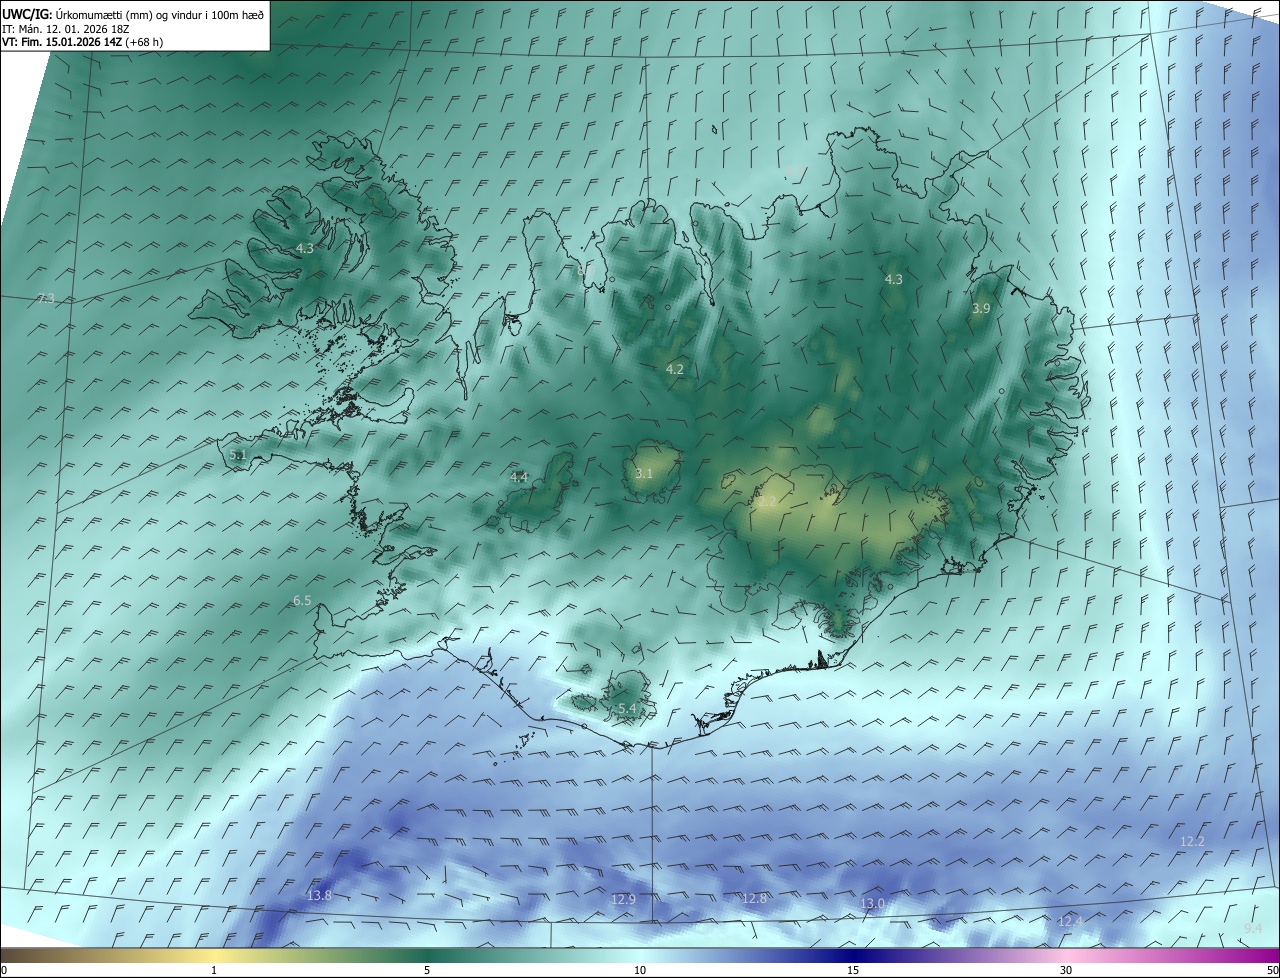Click the 3.1 value label
Screen dimensions: 1280x978
[644, 474]
